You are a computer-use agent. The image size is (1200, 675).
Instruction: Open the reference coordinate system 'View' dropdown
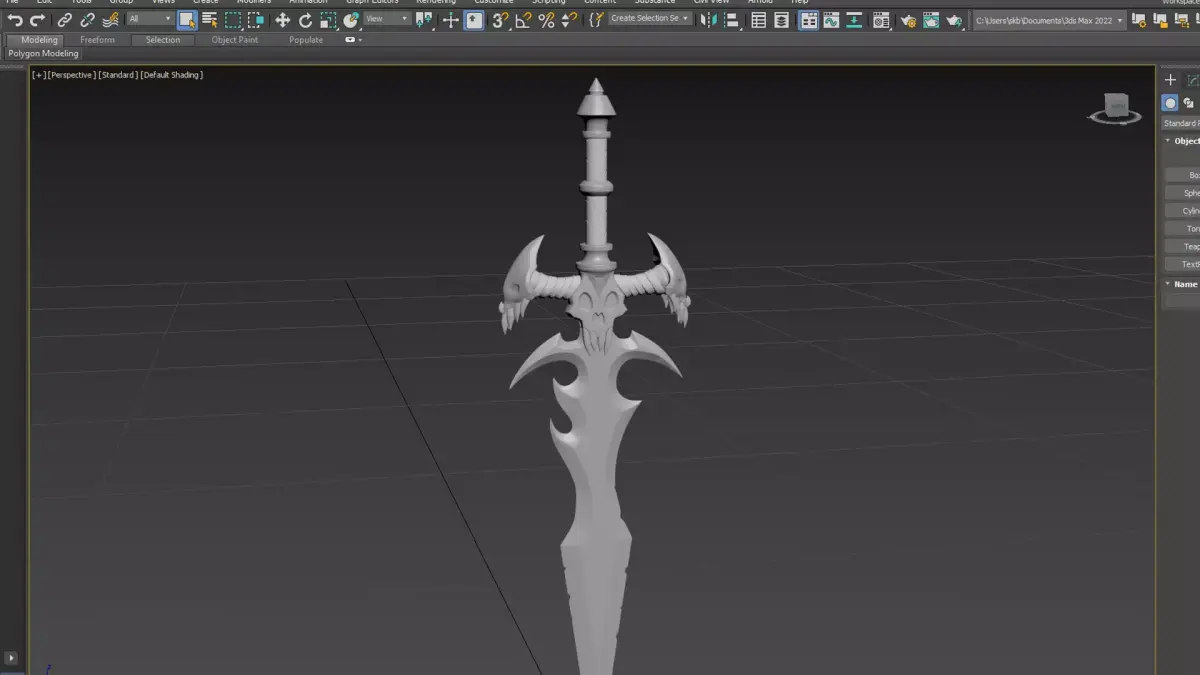point(386,19)
